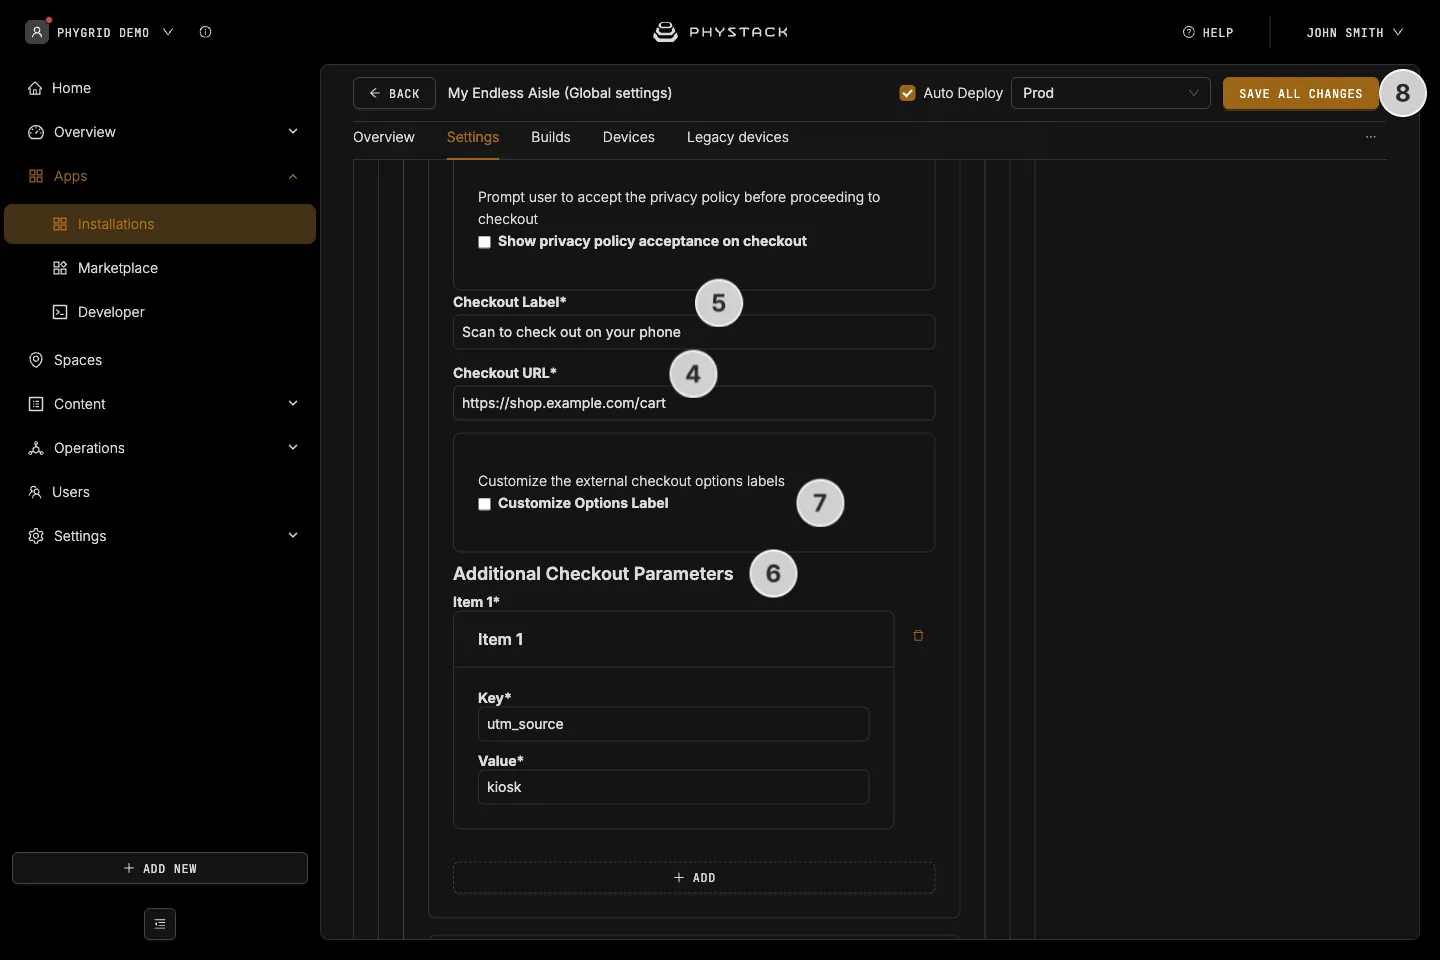Screen dimensions: 1440x960
Task: Check the Customize Options Label box
Action: pyautogui.click(x=485, y=504)
